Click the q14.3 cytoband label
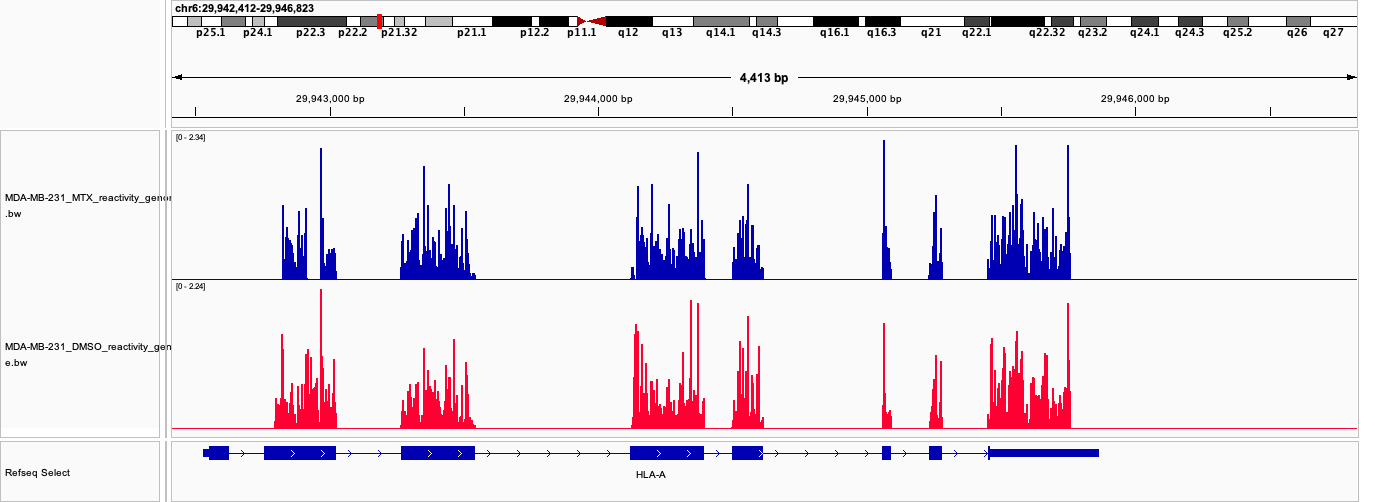 (767, 33)
